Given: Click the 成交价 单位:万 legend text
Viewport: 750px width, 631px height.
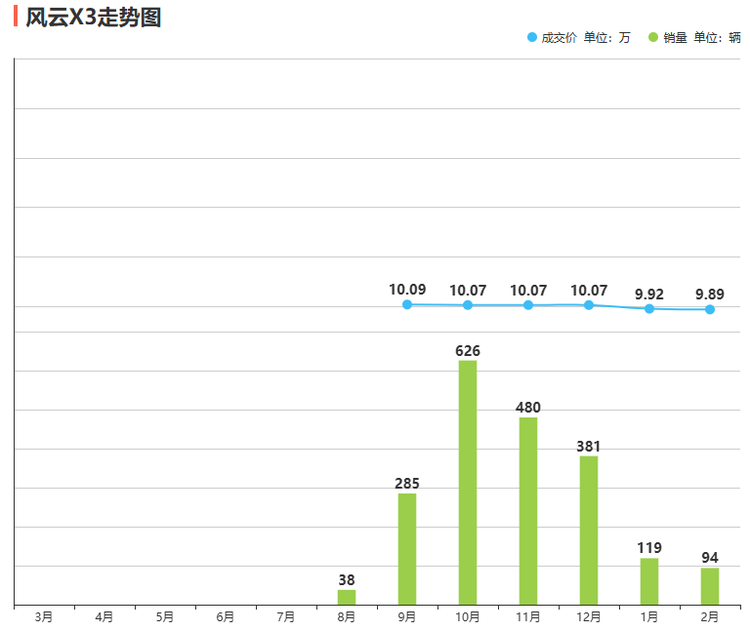Looking at the screenshot, I should tap(586, 38).
